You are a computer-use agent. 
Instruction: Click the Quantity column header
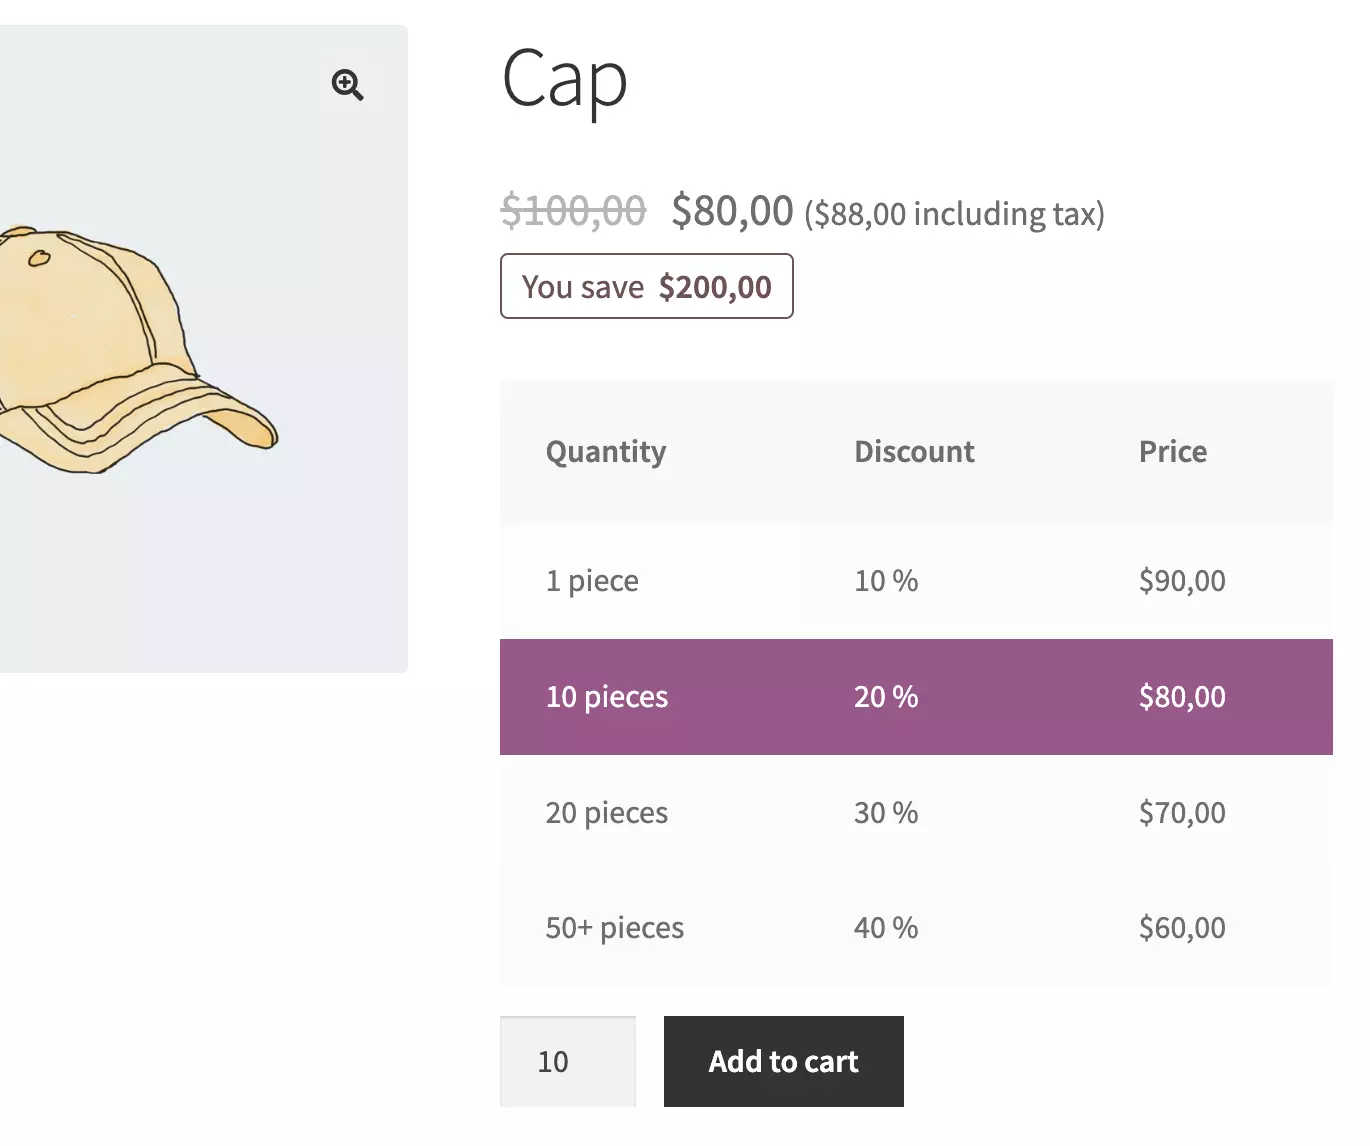(x=606, y=452)
